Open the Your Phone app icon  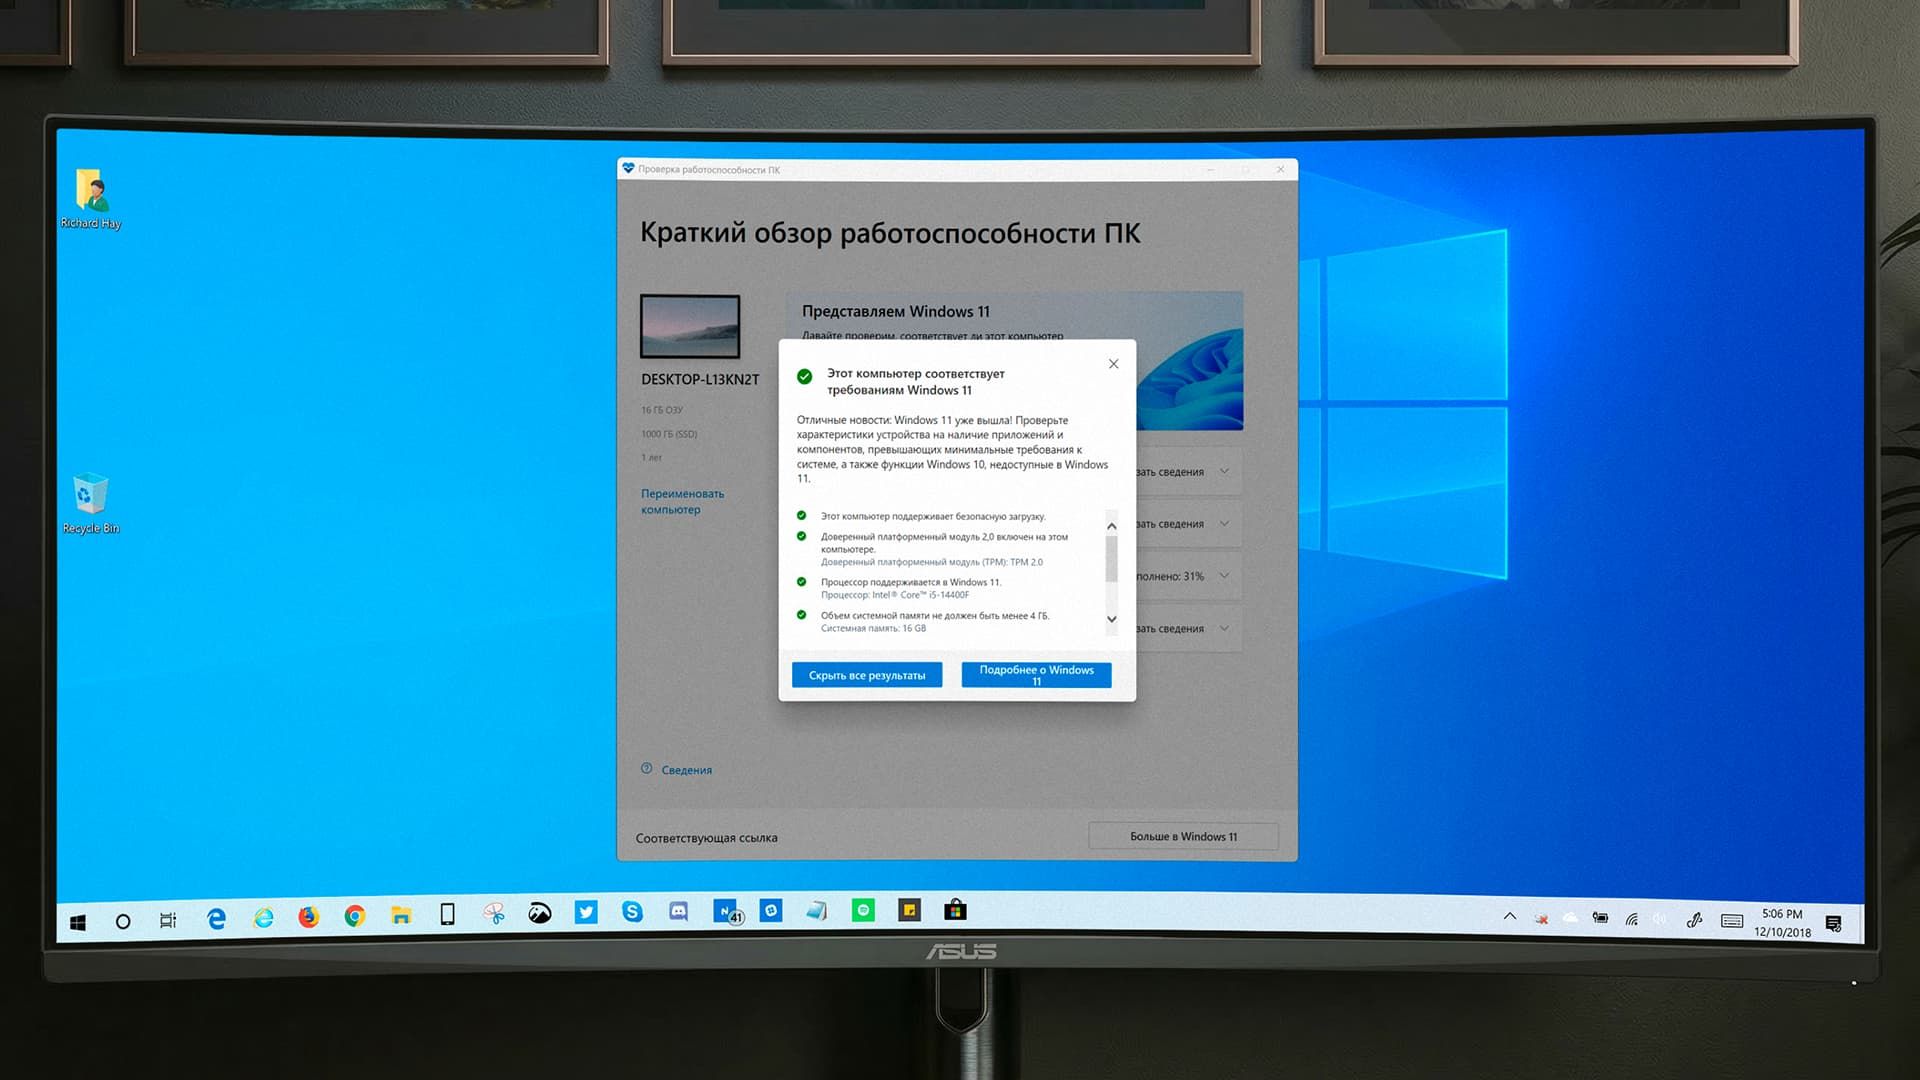click(447, 914)
